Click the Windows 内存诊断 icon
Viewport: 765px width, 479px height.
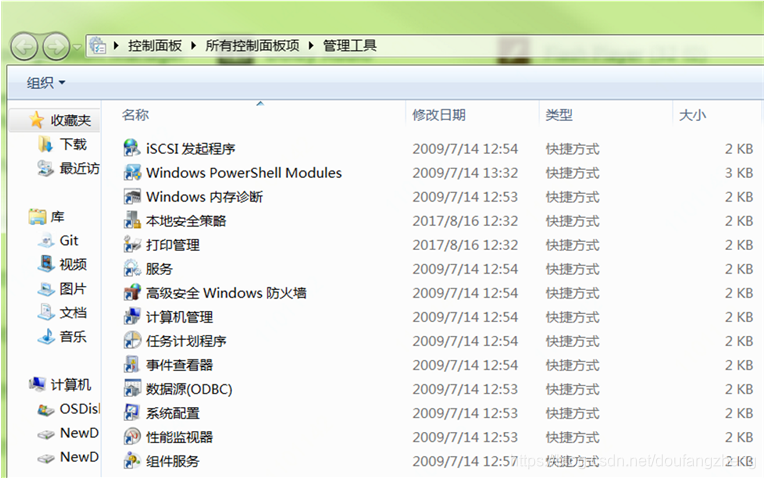tap(132, 197)
